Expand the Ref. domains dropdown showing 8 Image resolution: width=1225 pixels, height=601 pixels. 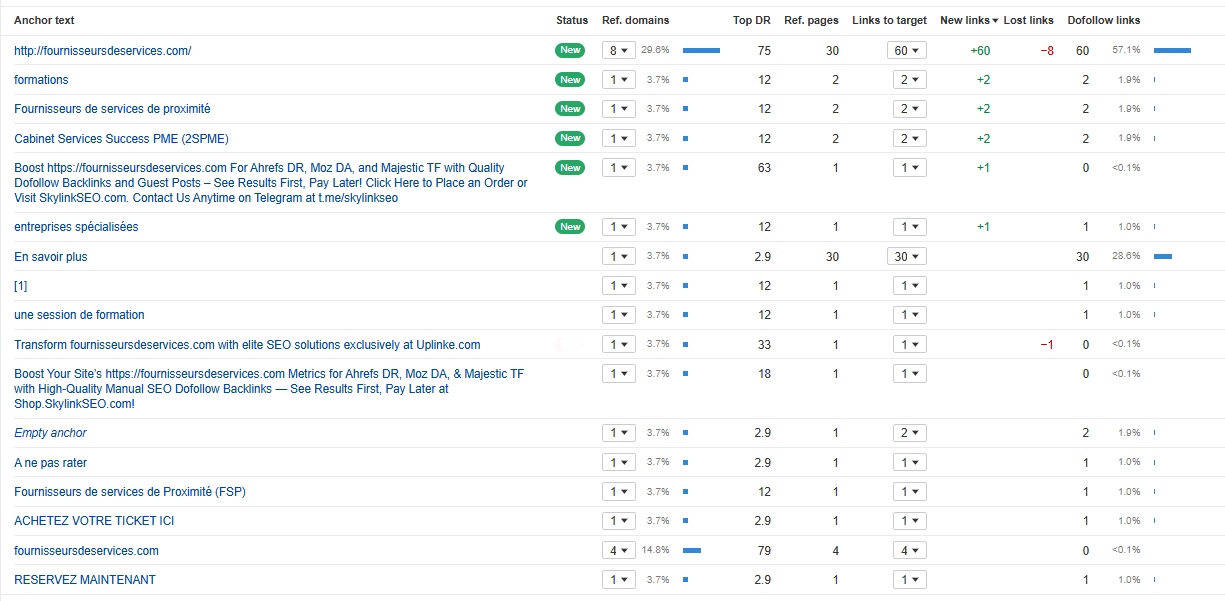tap(618, 50)
